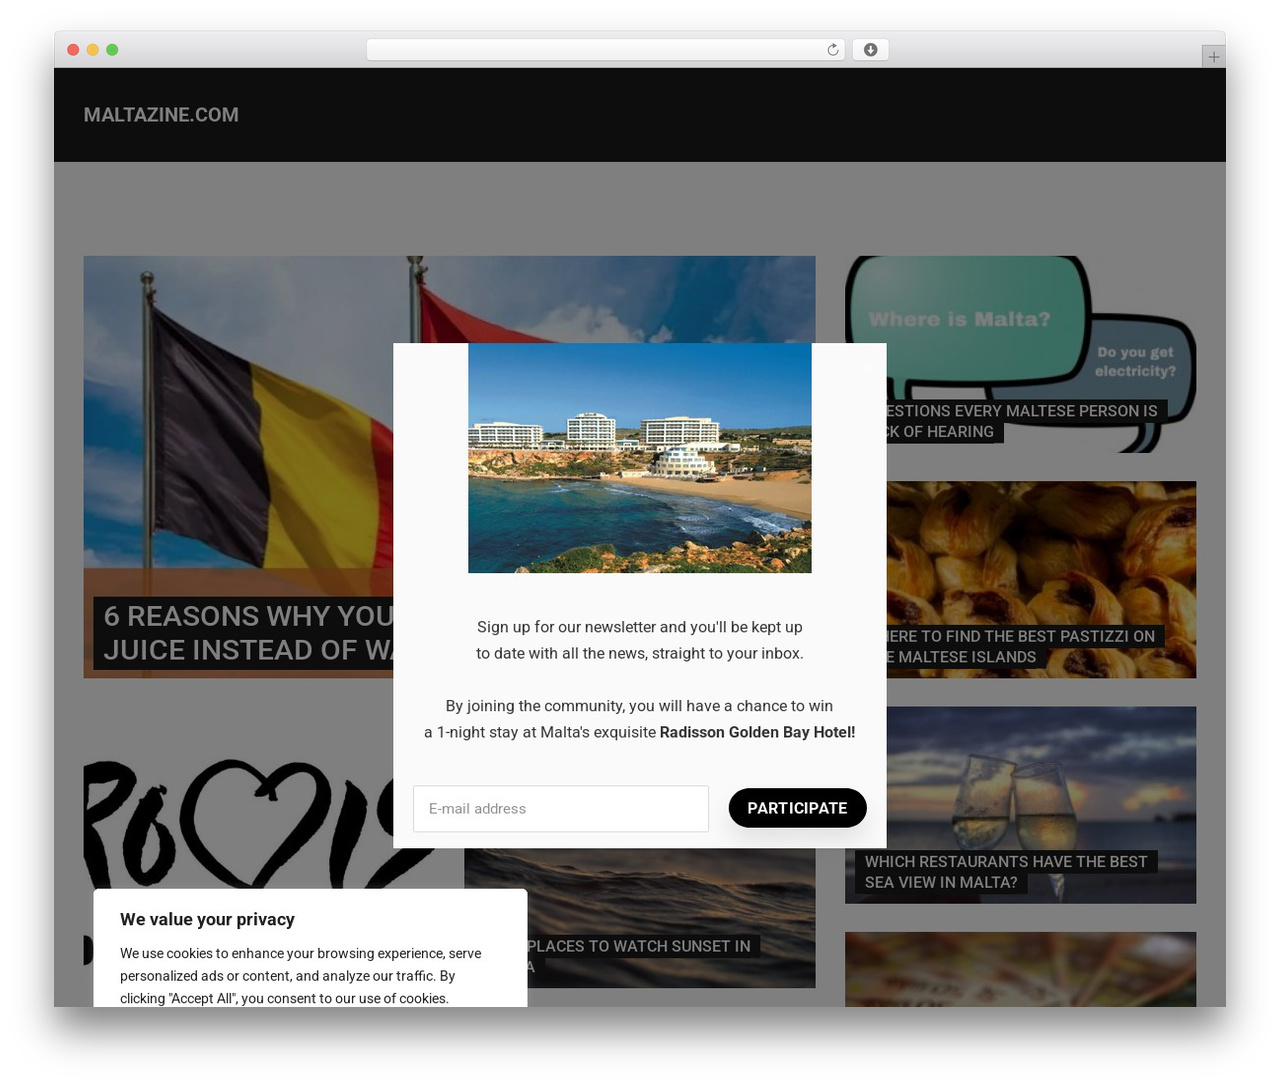Click the 'Radisson Golden Bay Hotel!' bold text
Screen dimensions: 1280x1084
coord(757,732)
